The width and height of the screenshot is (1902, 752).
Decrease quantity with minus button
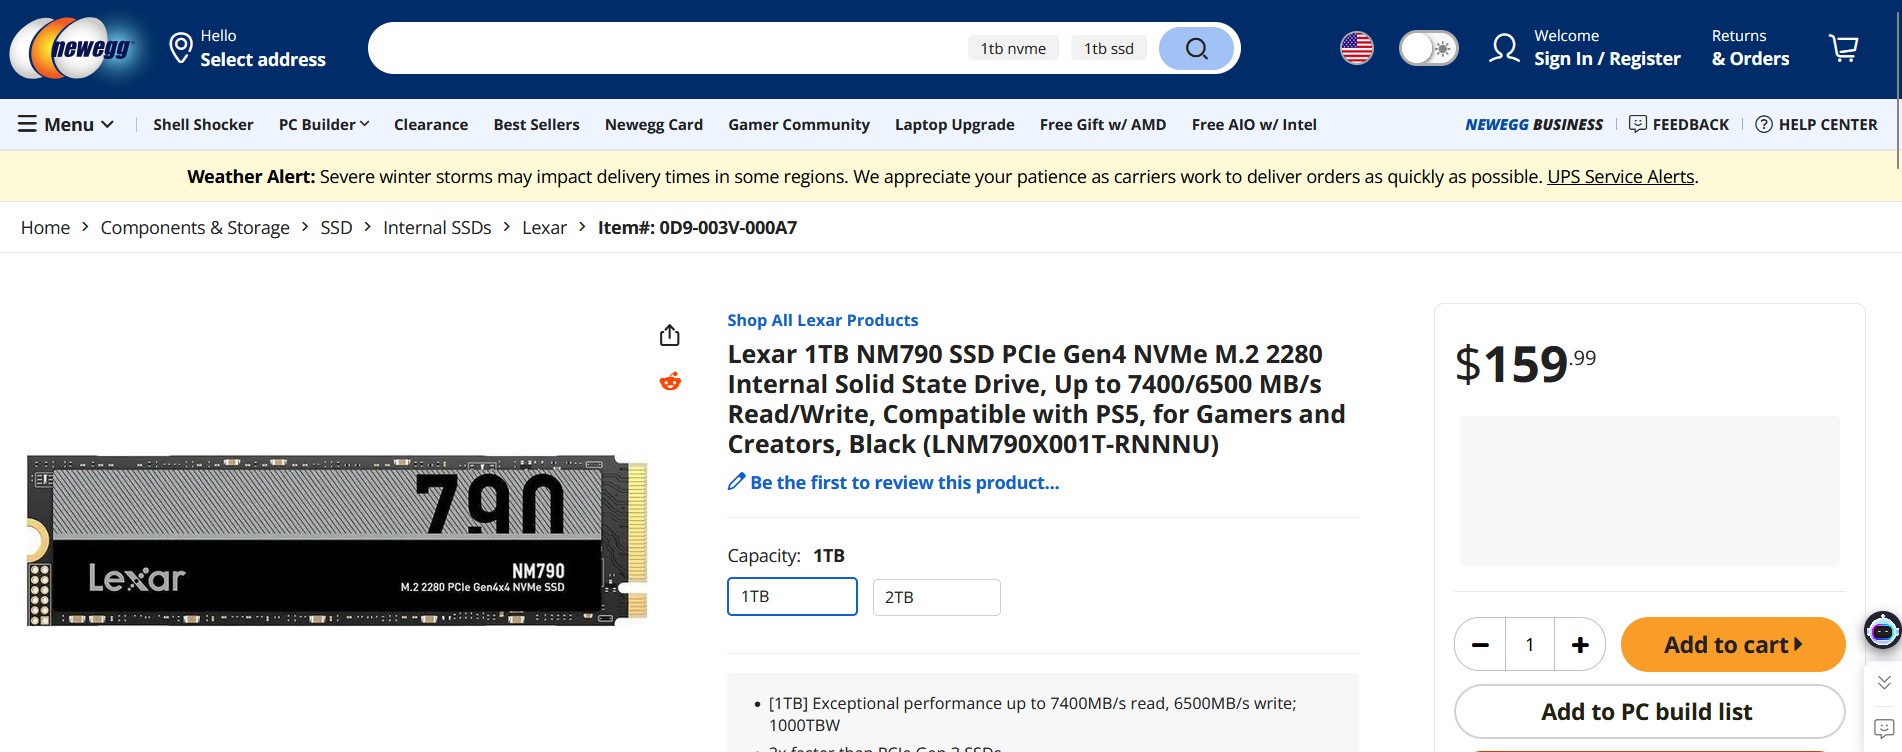click(1480, 645)
